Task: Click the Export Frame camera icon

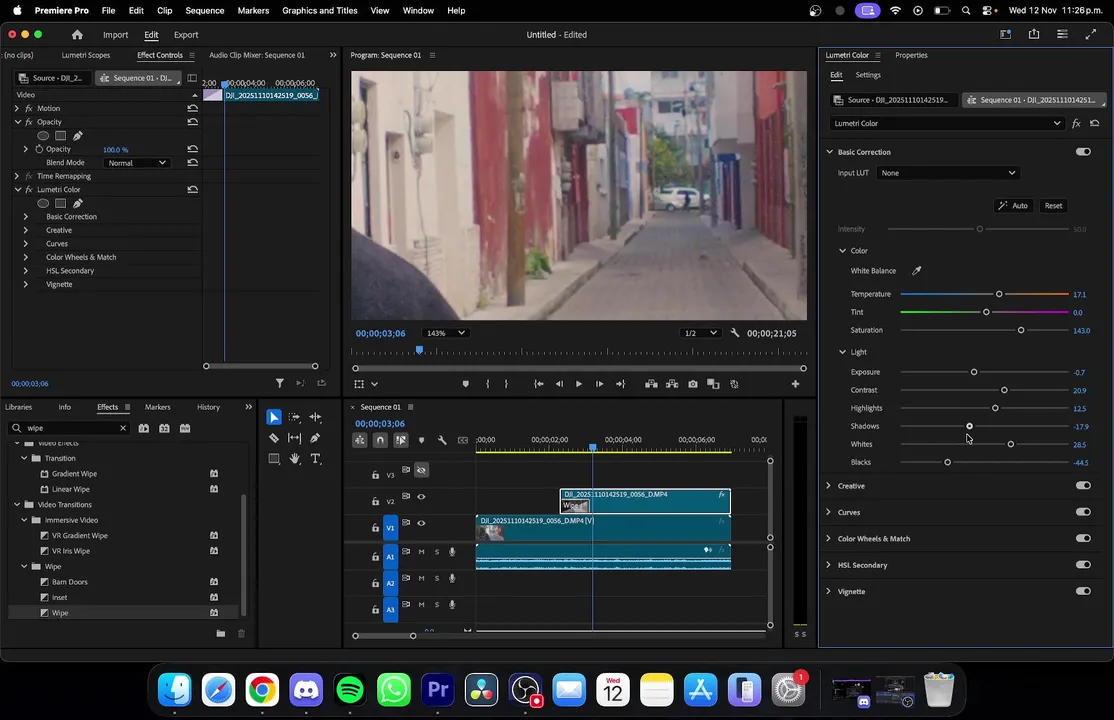Action: tap(692, 384)
